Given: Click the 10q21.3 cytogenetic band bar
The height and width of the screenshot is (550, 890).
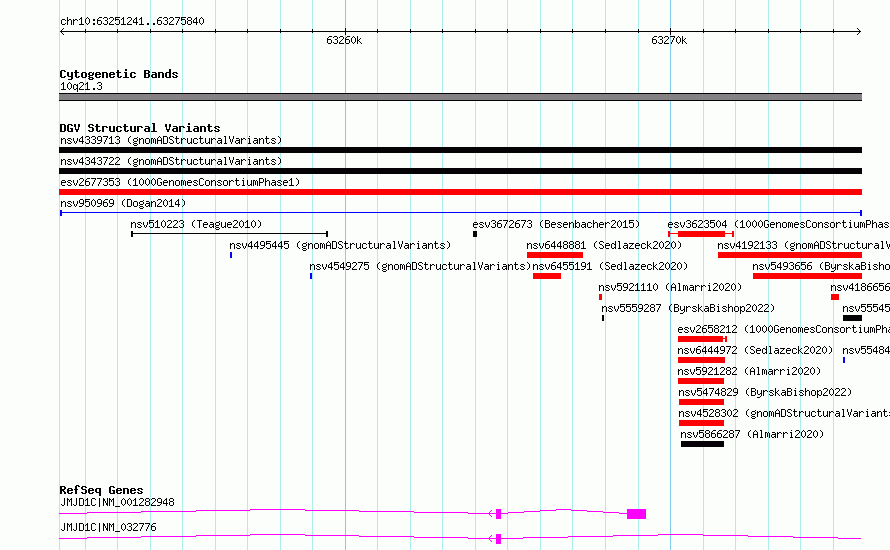Looking at the screenshot, I should pos(460,97).
